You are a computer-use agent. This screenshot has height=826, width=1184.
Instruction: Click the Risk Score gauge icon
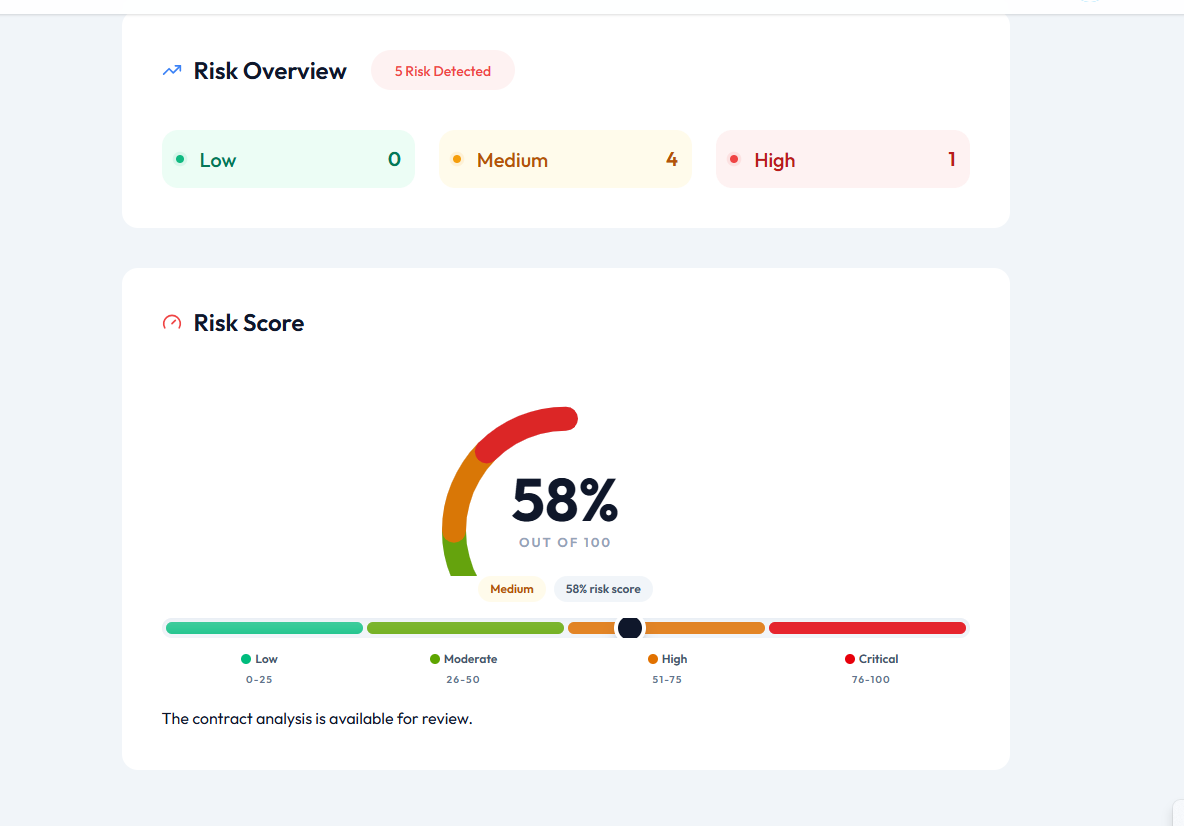pyautogui.click(x=172, y=322)
